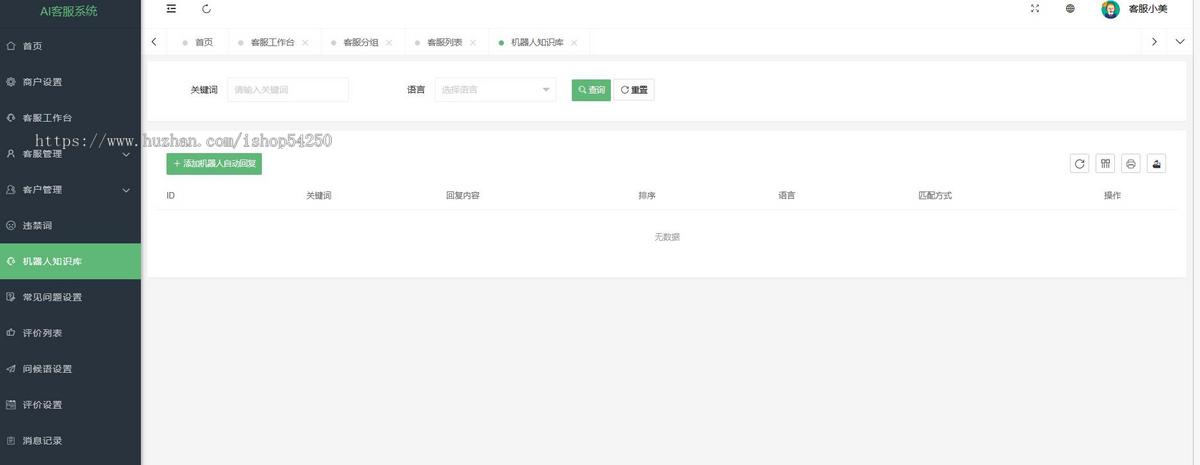
Task: Click the export table icon
Action: (x=1157, y=164)
